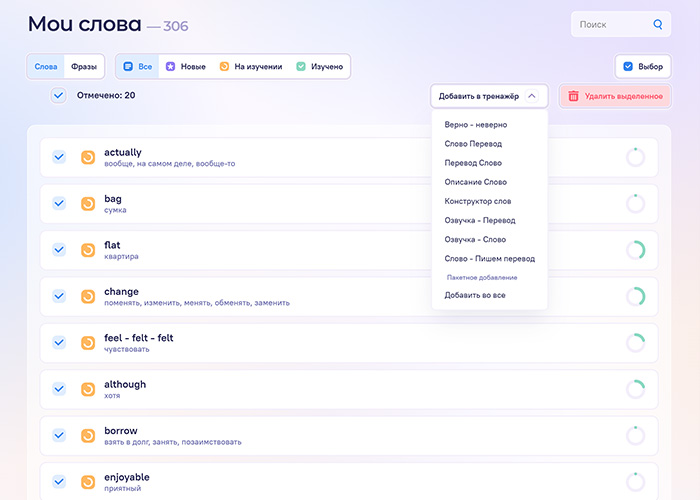
Task: Click the translation хотя
Action: pos(112,396)
